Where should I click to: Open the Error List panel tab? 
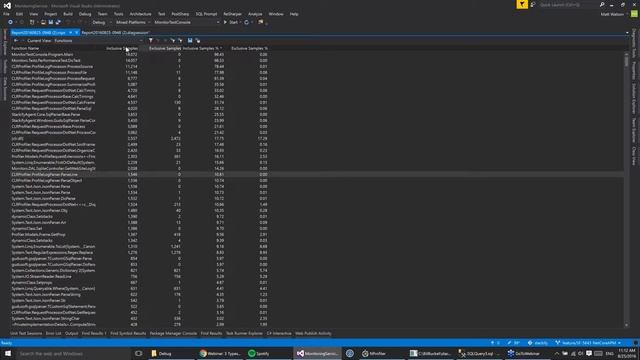click(x=53, y=333)
